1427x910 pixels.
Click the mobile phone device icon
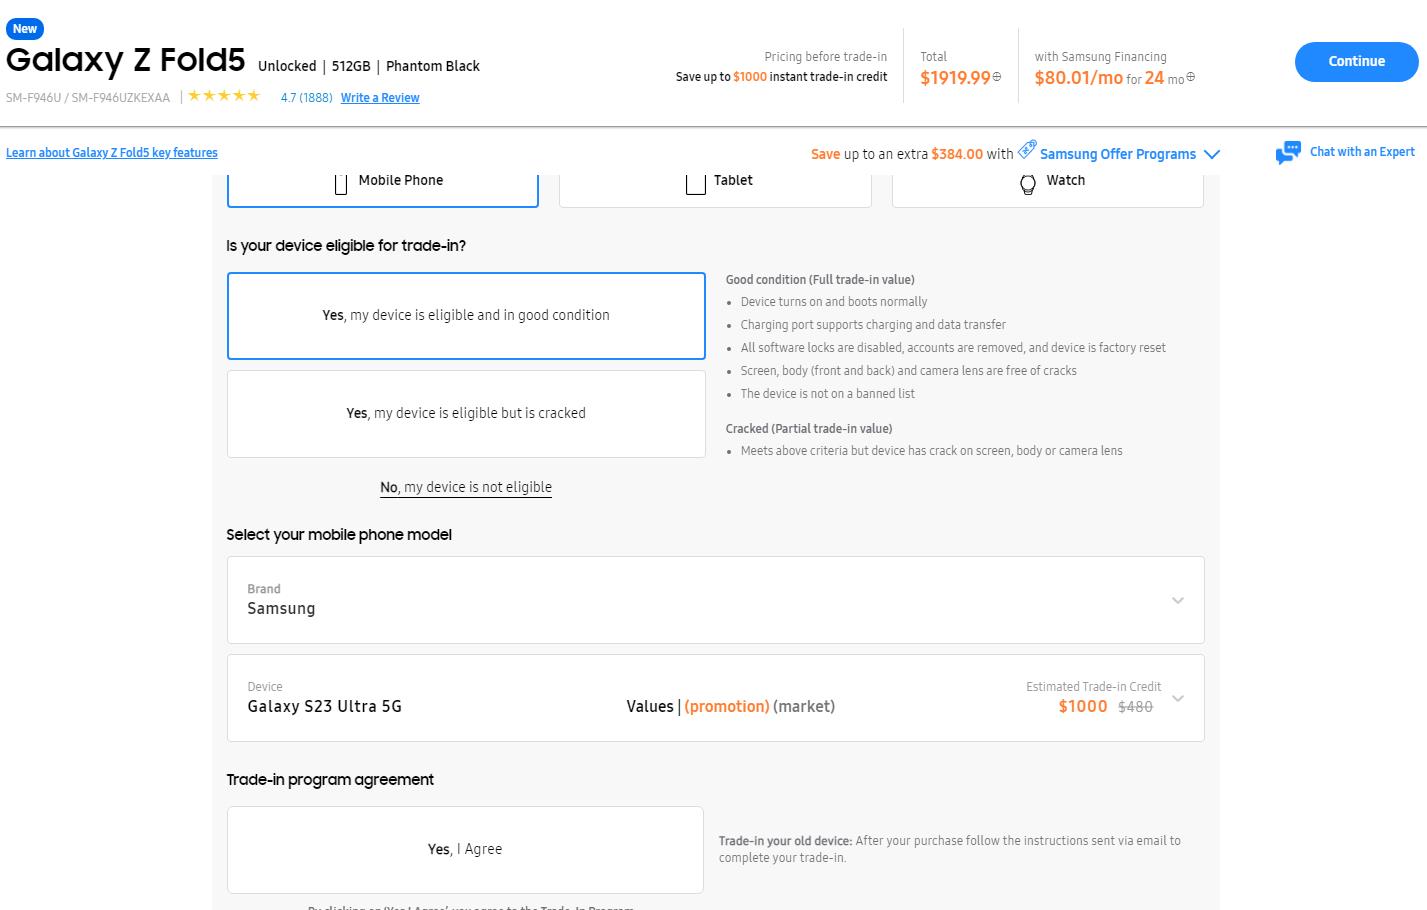[341, 183]
